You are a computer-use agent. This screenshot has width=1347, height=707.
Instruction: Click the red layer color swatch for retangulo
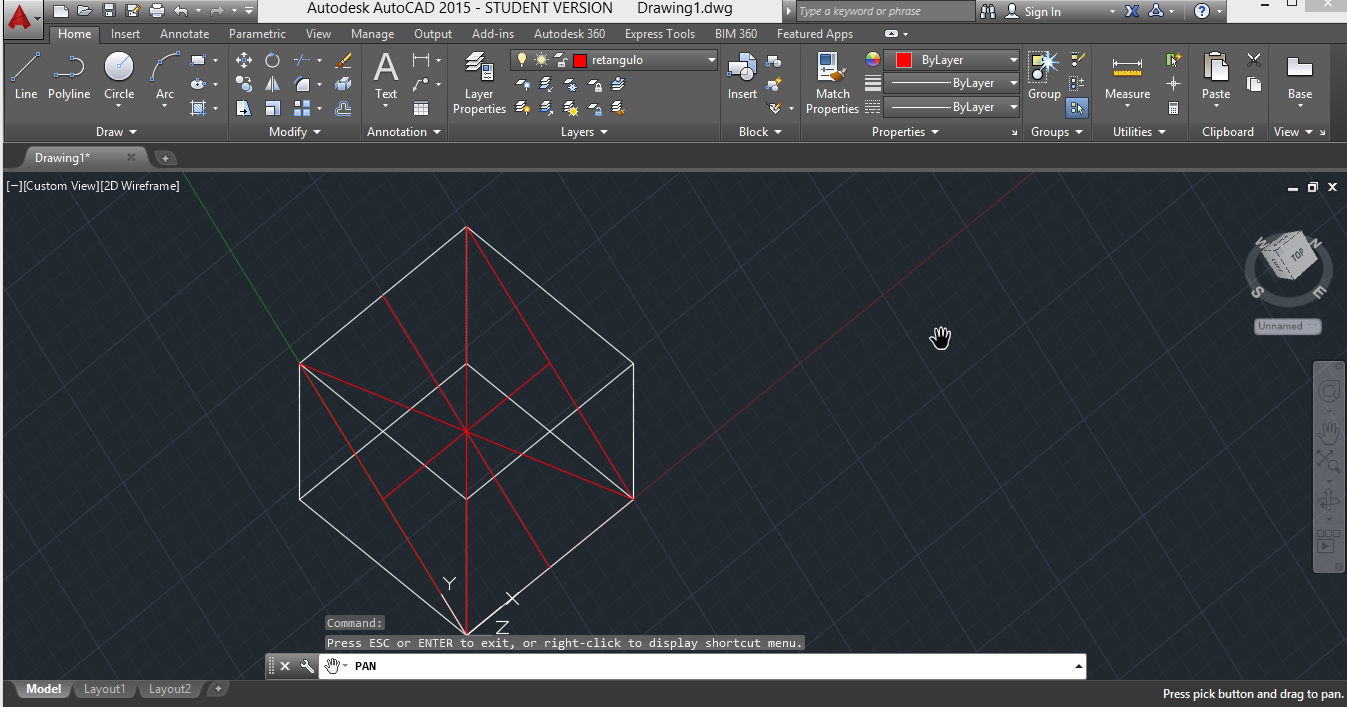point(580,60)
